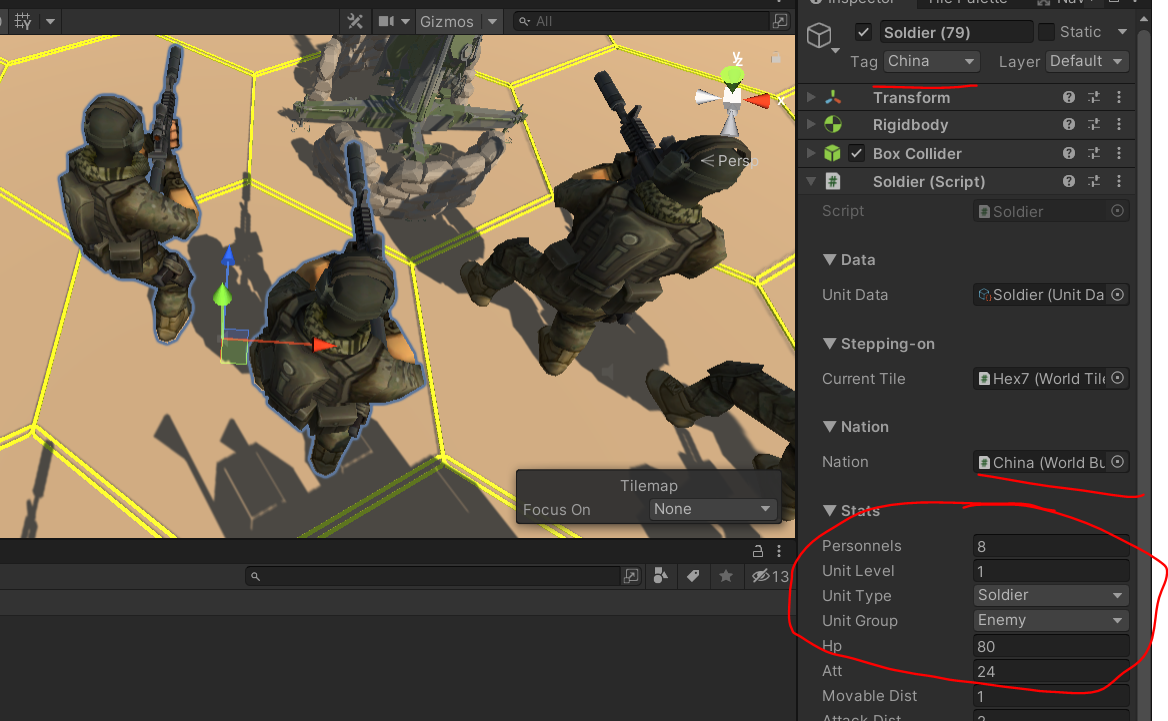Click the scene gizmo green Y cone
1168x721 pixels.
point(732,77)
